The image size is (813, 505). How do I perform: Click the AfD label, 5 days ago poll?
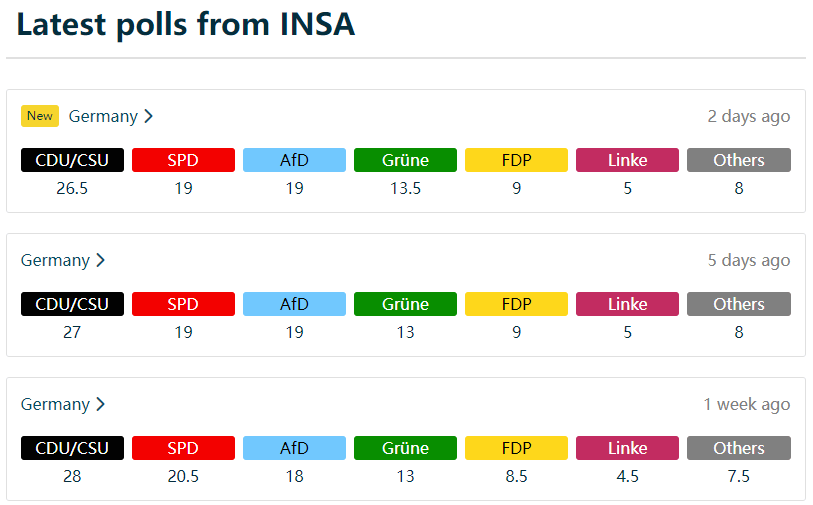pos(294,304)
